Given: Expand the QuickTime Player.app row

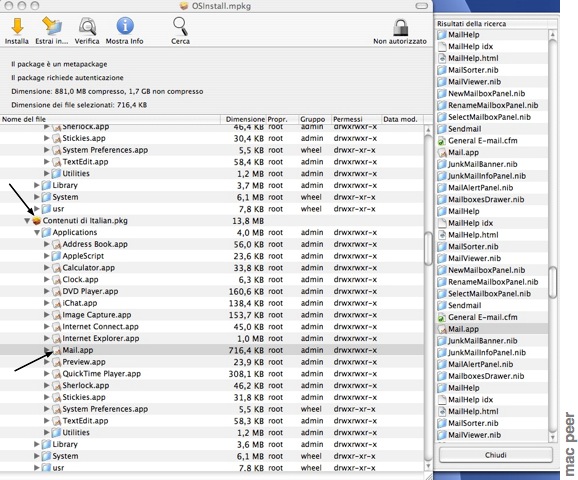Looking at the screenshot, I should point(46,374).
